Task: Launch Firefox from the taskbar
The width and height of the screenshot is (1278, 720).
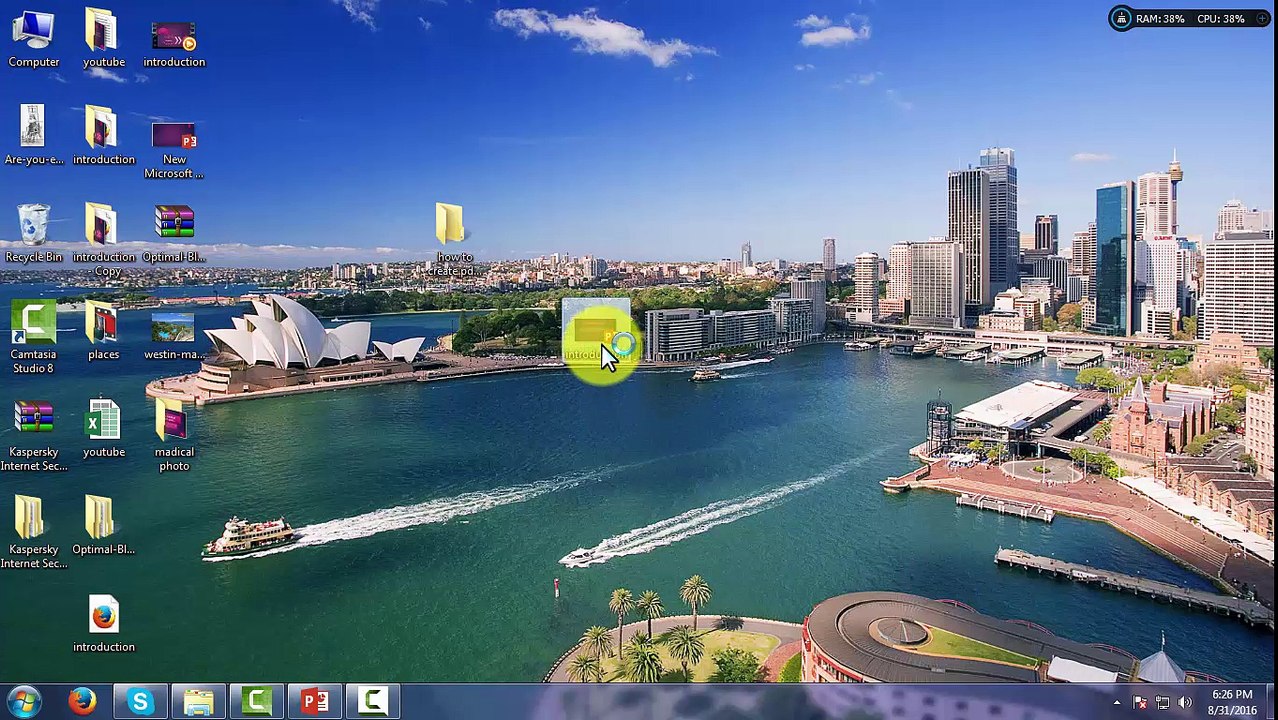Action: pos(82,701)
